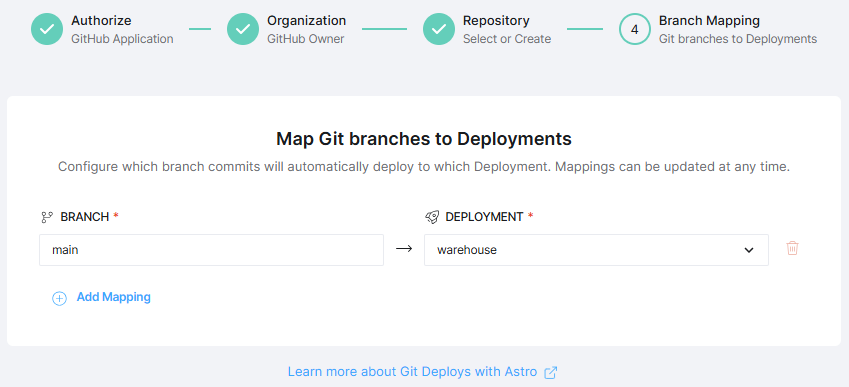
Task: Click the DEPLOYMENT field label
Action: (x=484, y=218)
